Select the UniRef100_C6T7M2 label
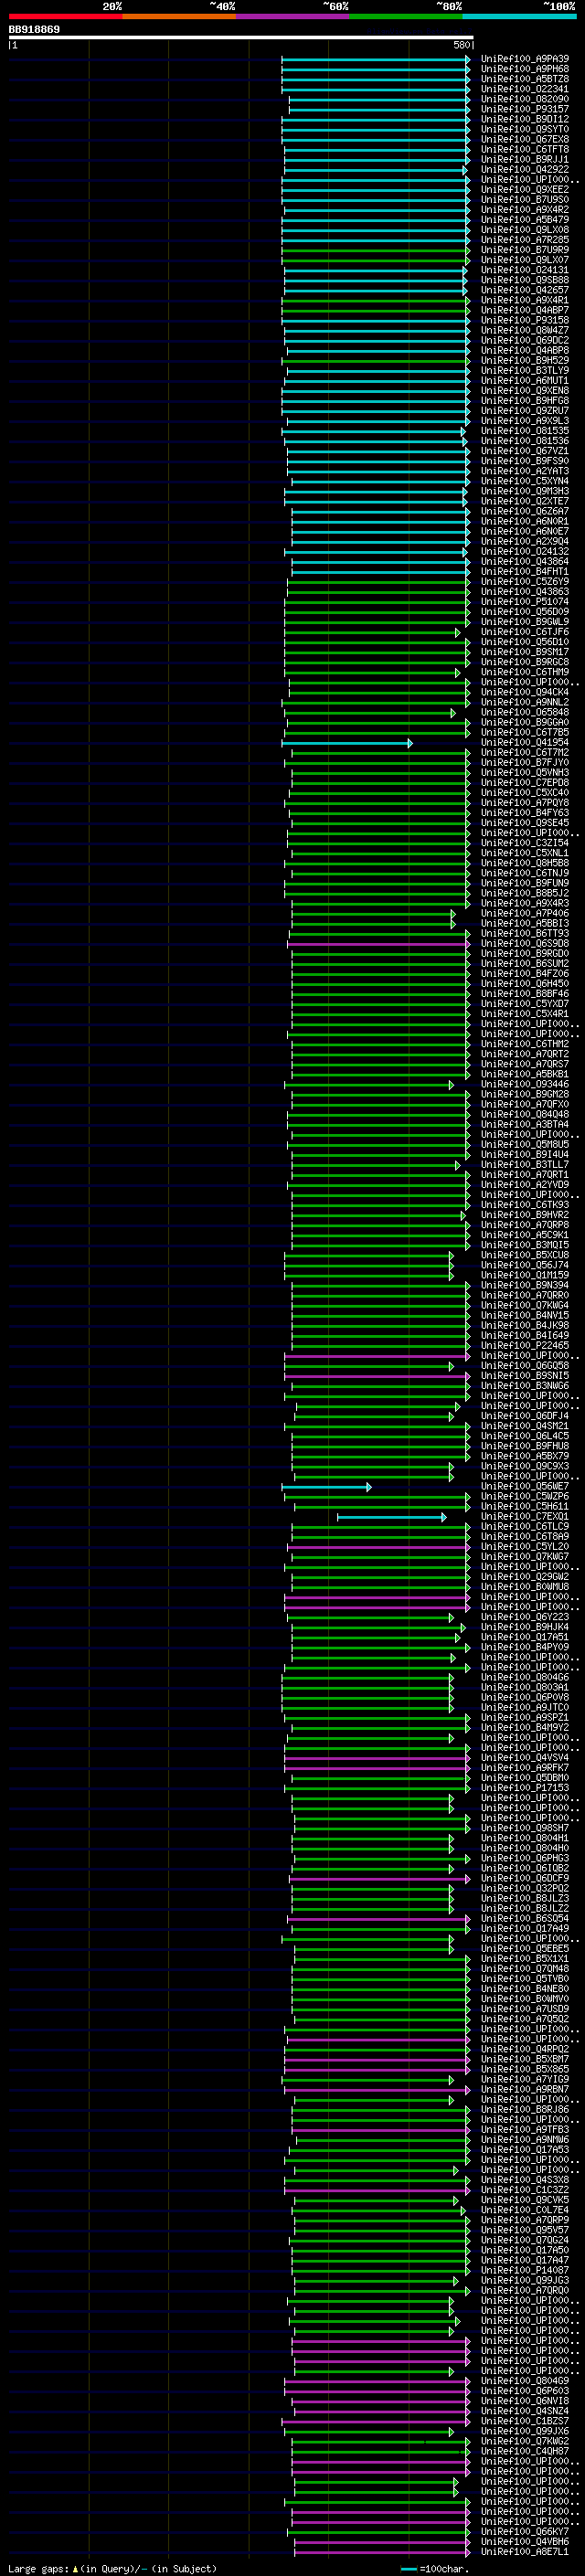 525,753
